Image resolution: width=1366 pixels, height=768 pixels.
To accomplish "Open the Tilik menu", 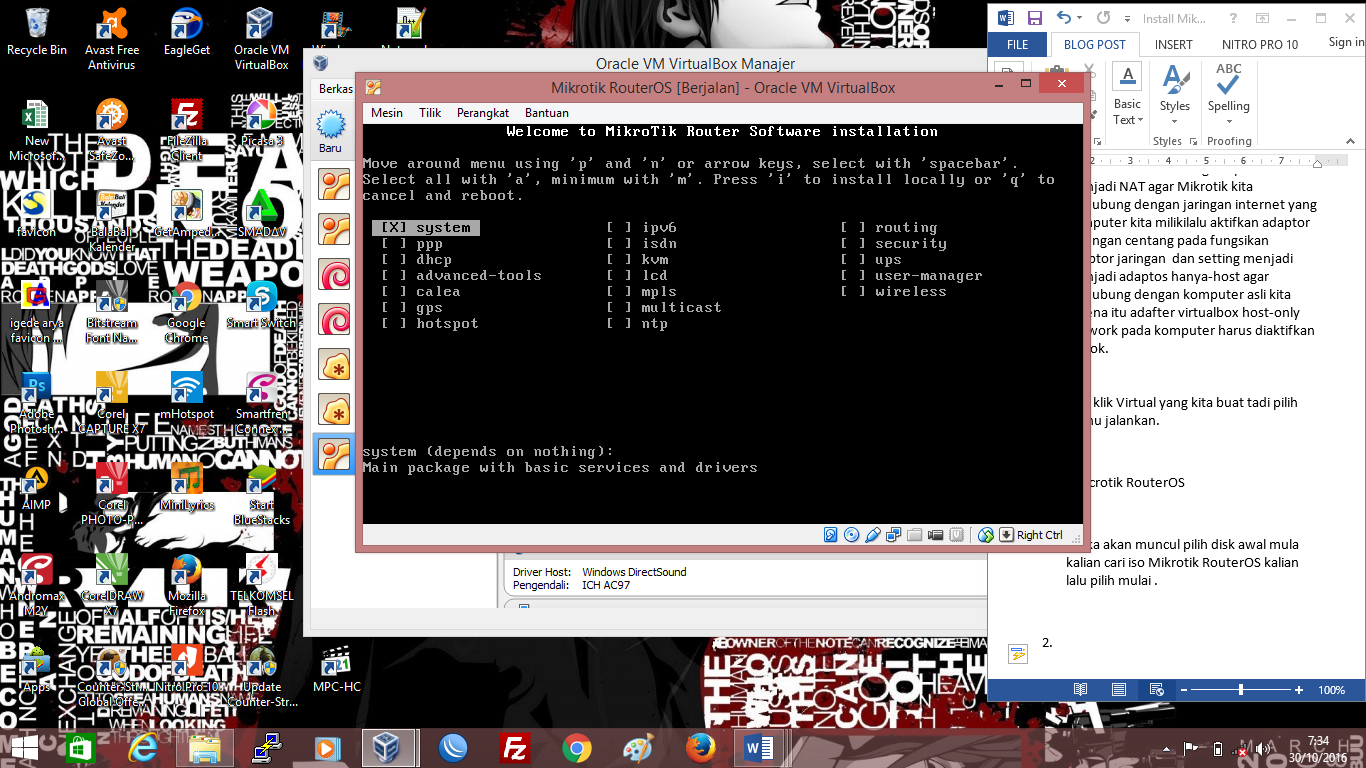I will coord(430,113).
